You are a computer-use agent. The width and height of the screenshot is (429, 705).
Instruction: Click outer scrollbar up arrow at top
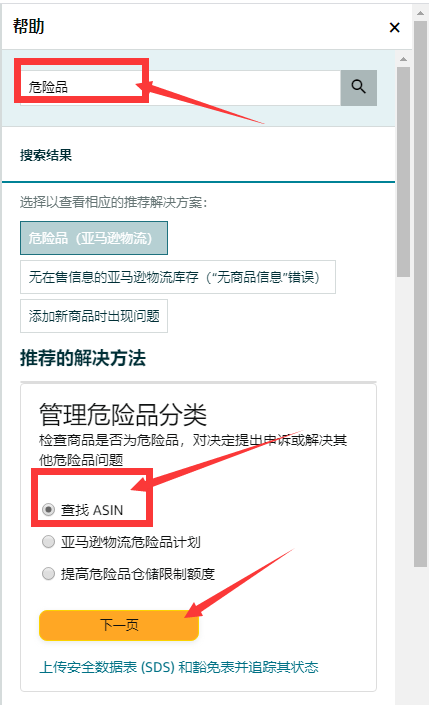point(420,13)
